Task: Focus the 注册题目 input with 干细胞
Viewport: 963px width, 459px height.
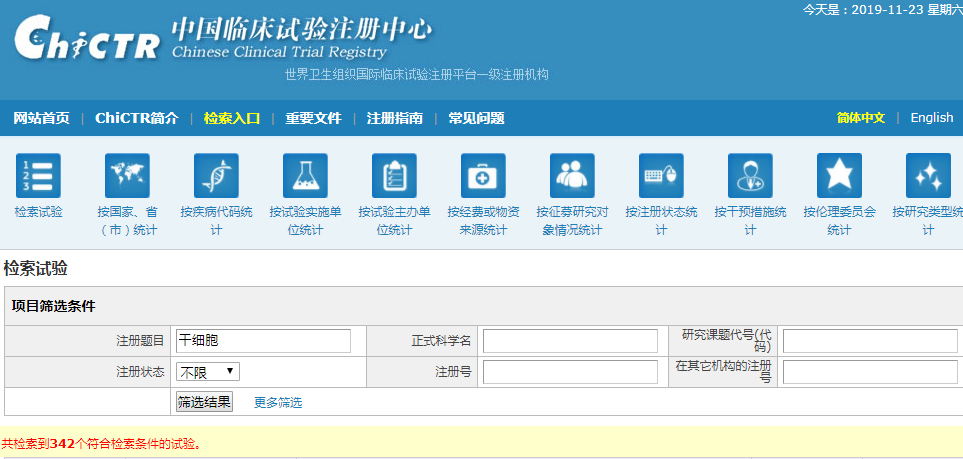Action: (x=263, y=341)
